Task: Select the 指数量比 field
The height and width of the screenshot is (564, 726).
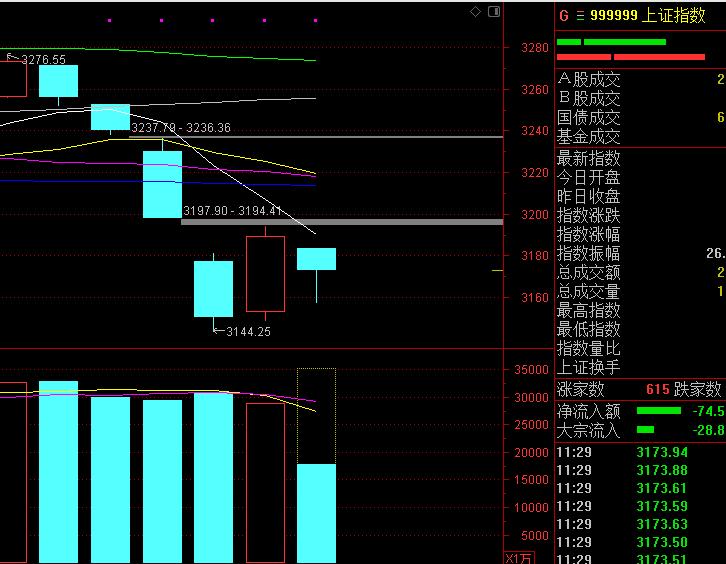Action: [x=640, y=348]
